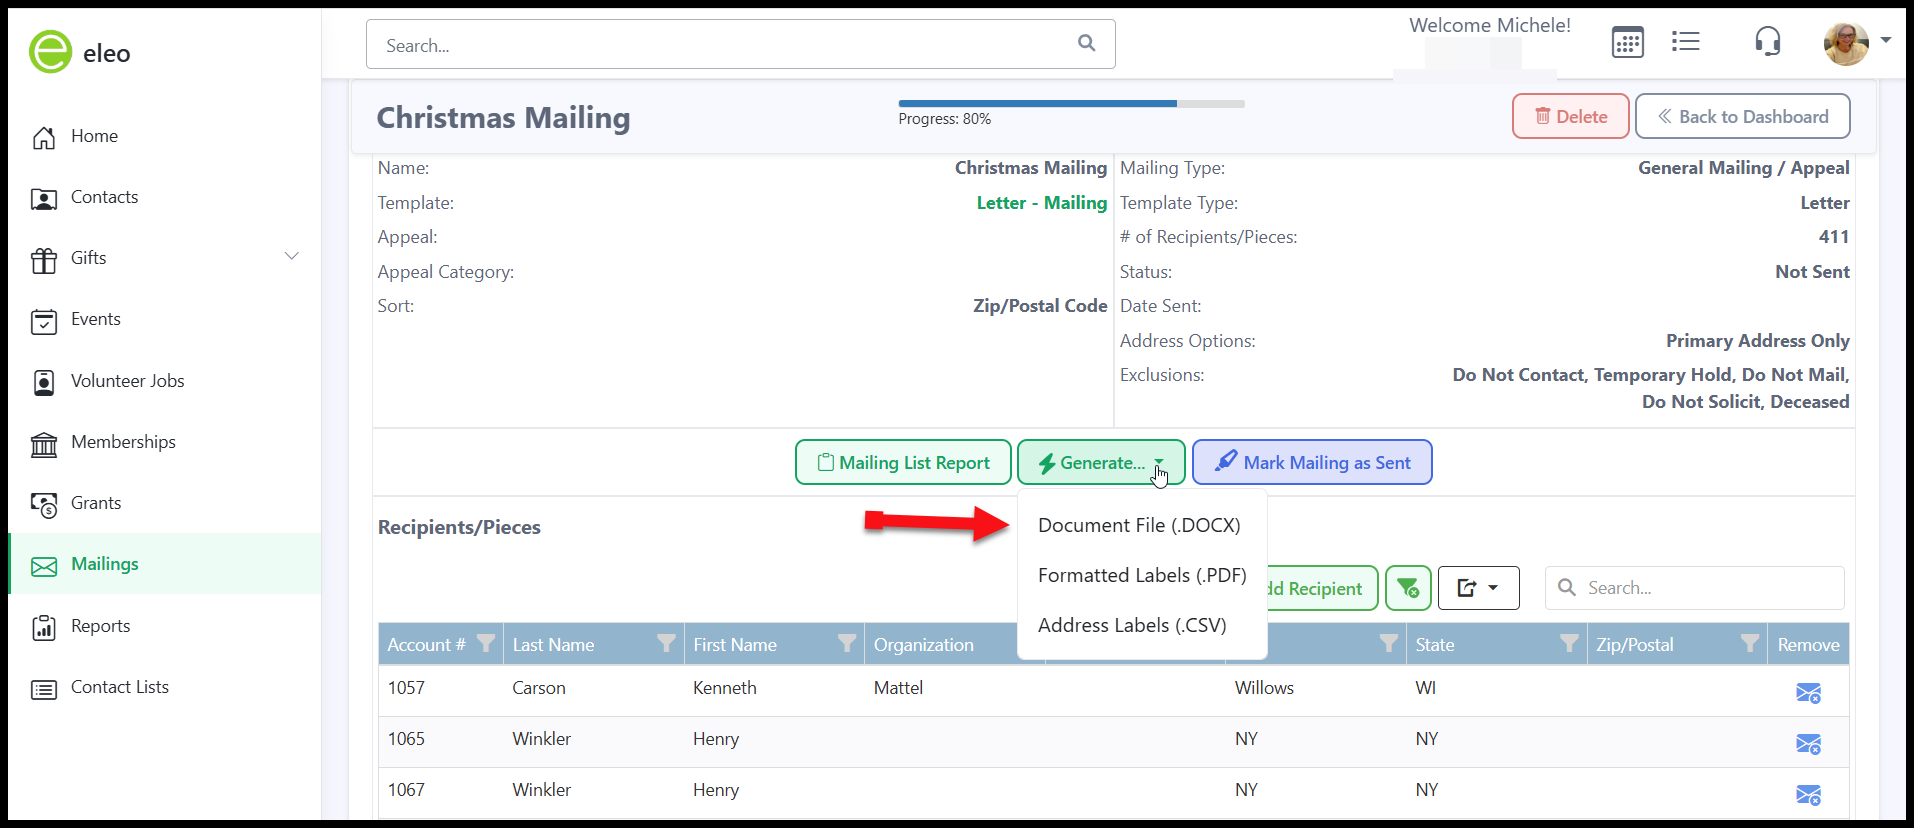
Task: Click the recipients Search field
Action: click(1694, 588)
